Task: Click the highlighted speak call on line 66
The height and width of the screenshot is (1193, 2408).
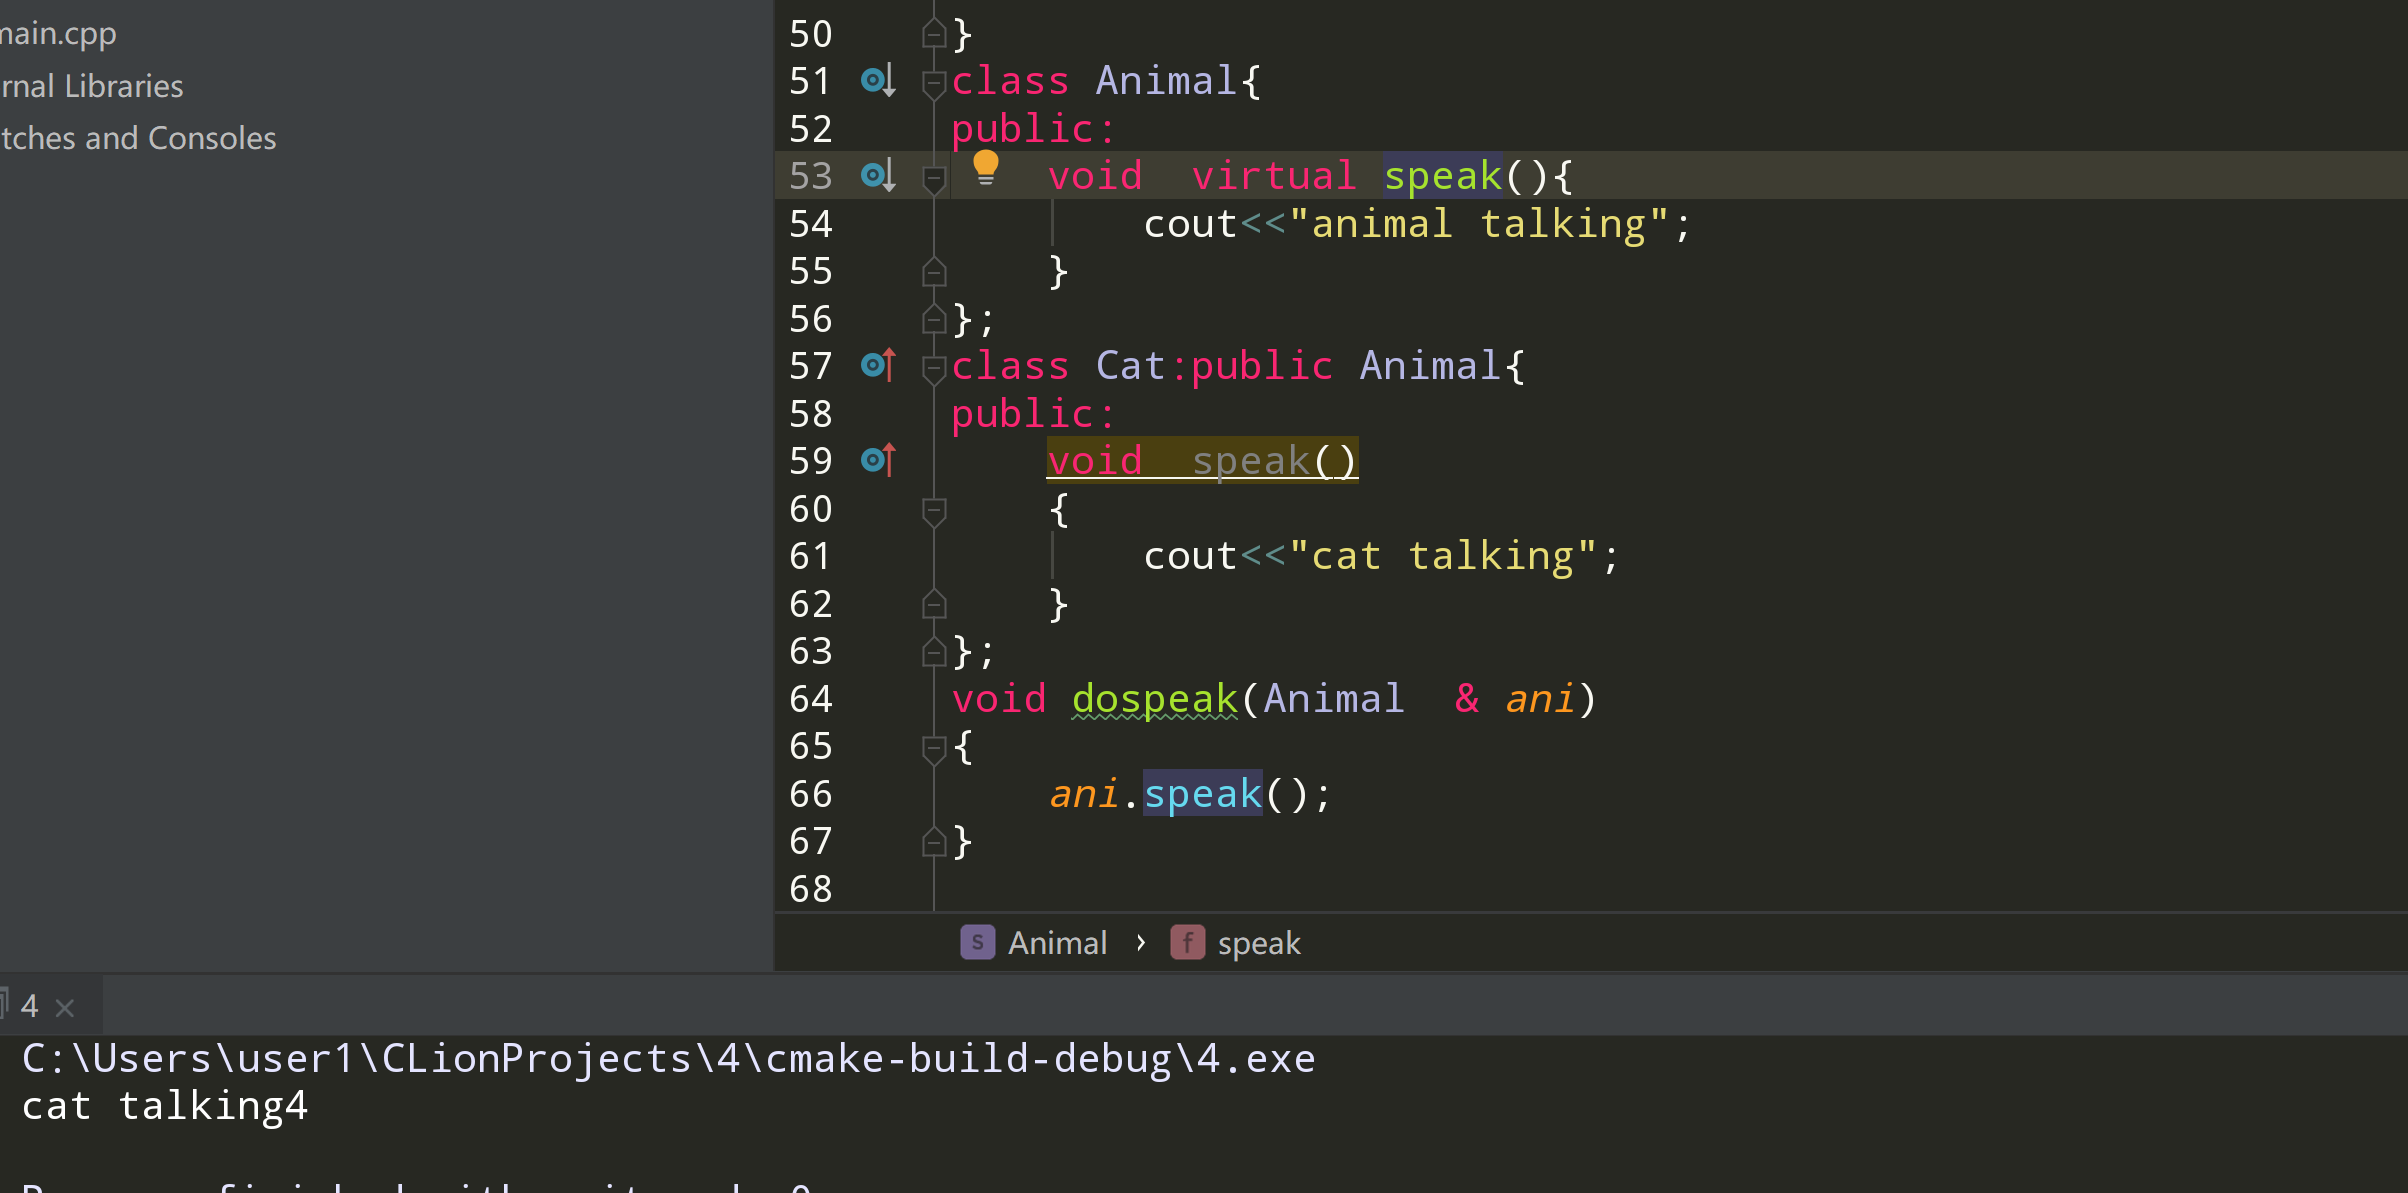Action: [1202, 794]
